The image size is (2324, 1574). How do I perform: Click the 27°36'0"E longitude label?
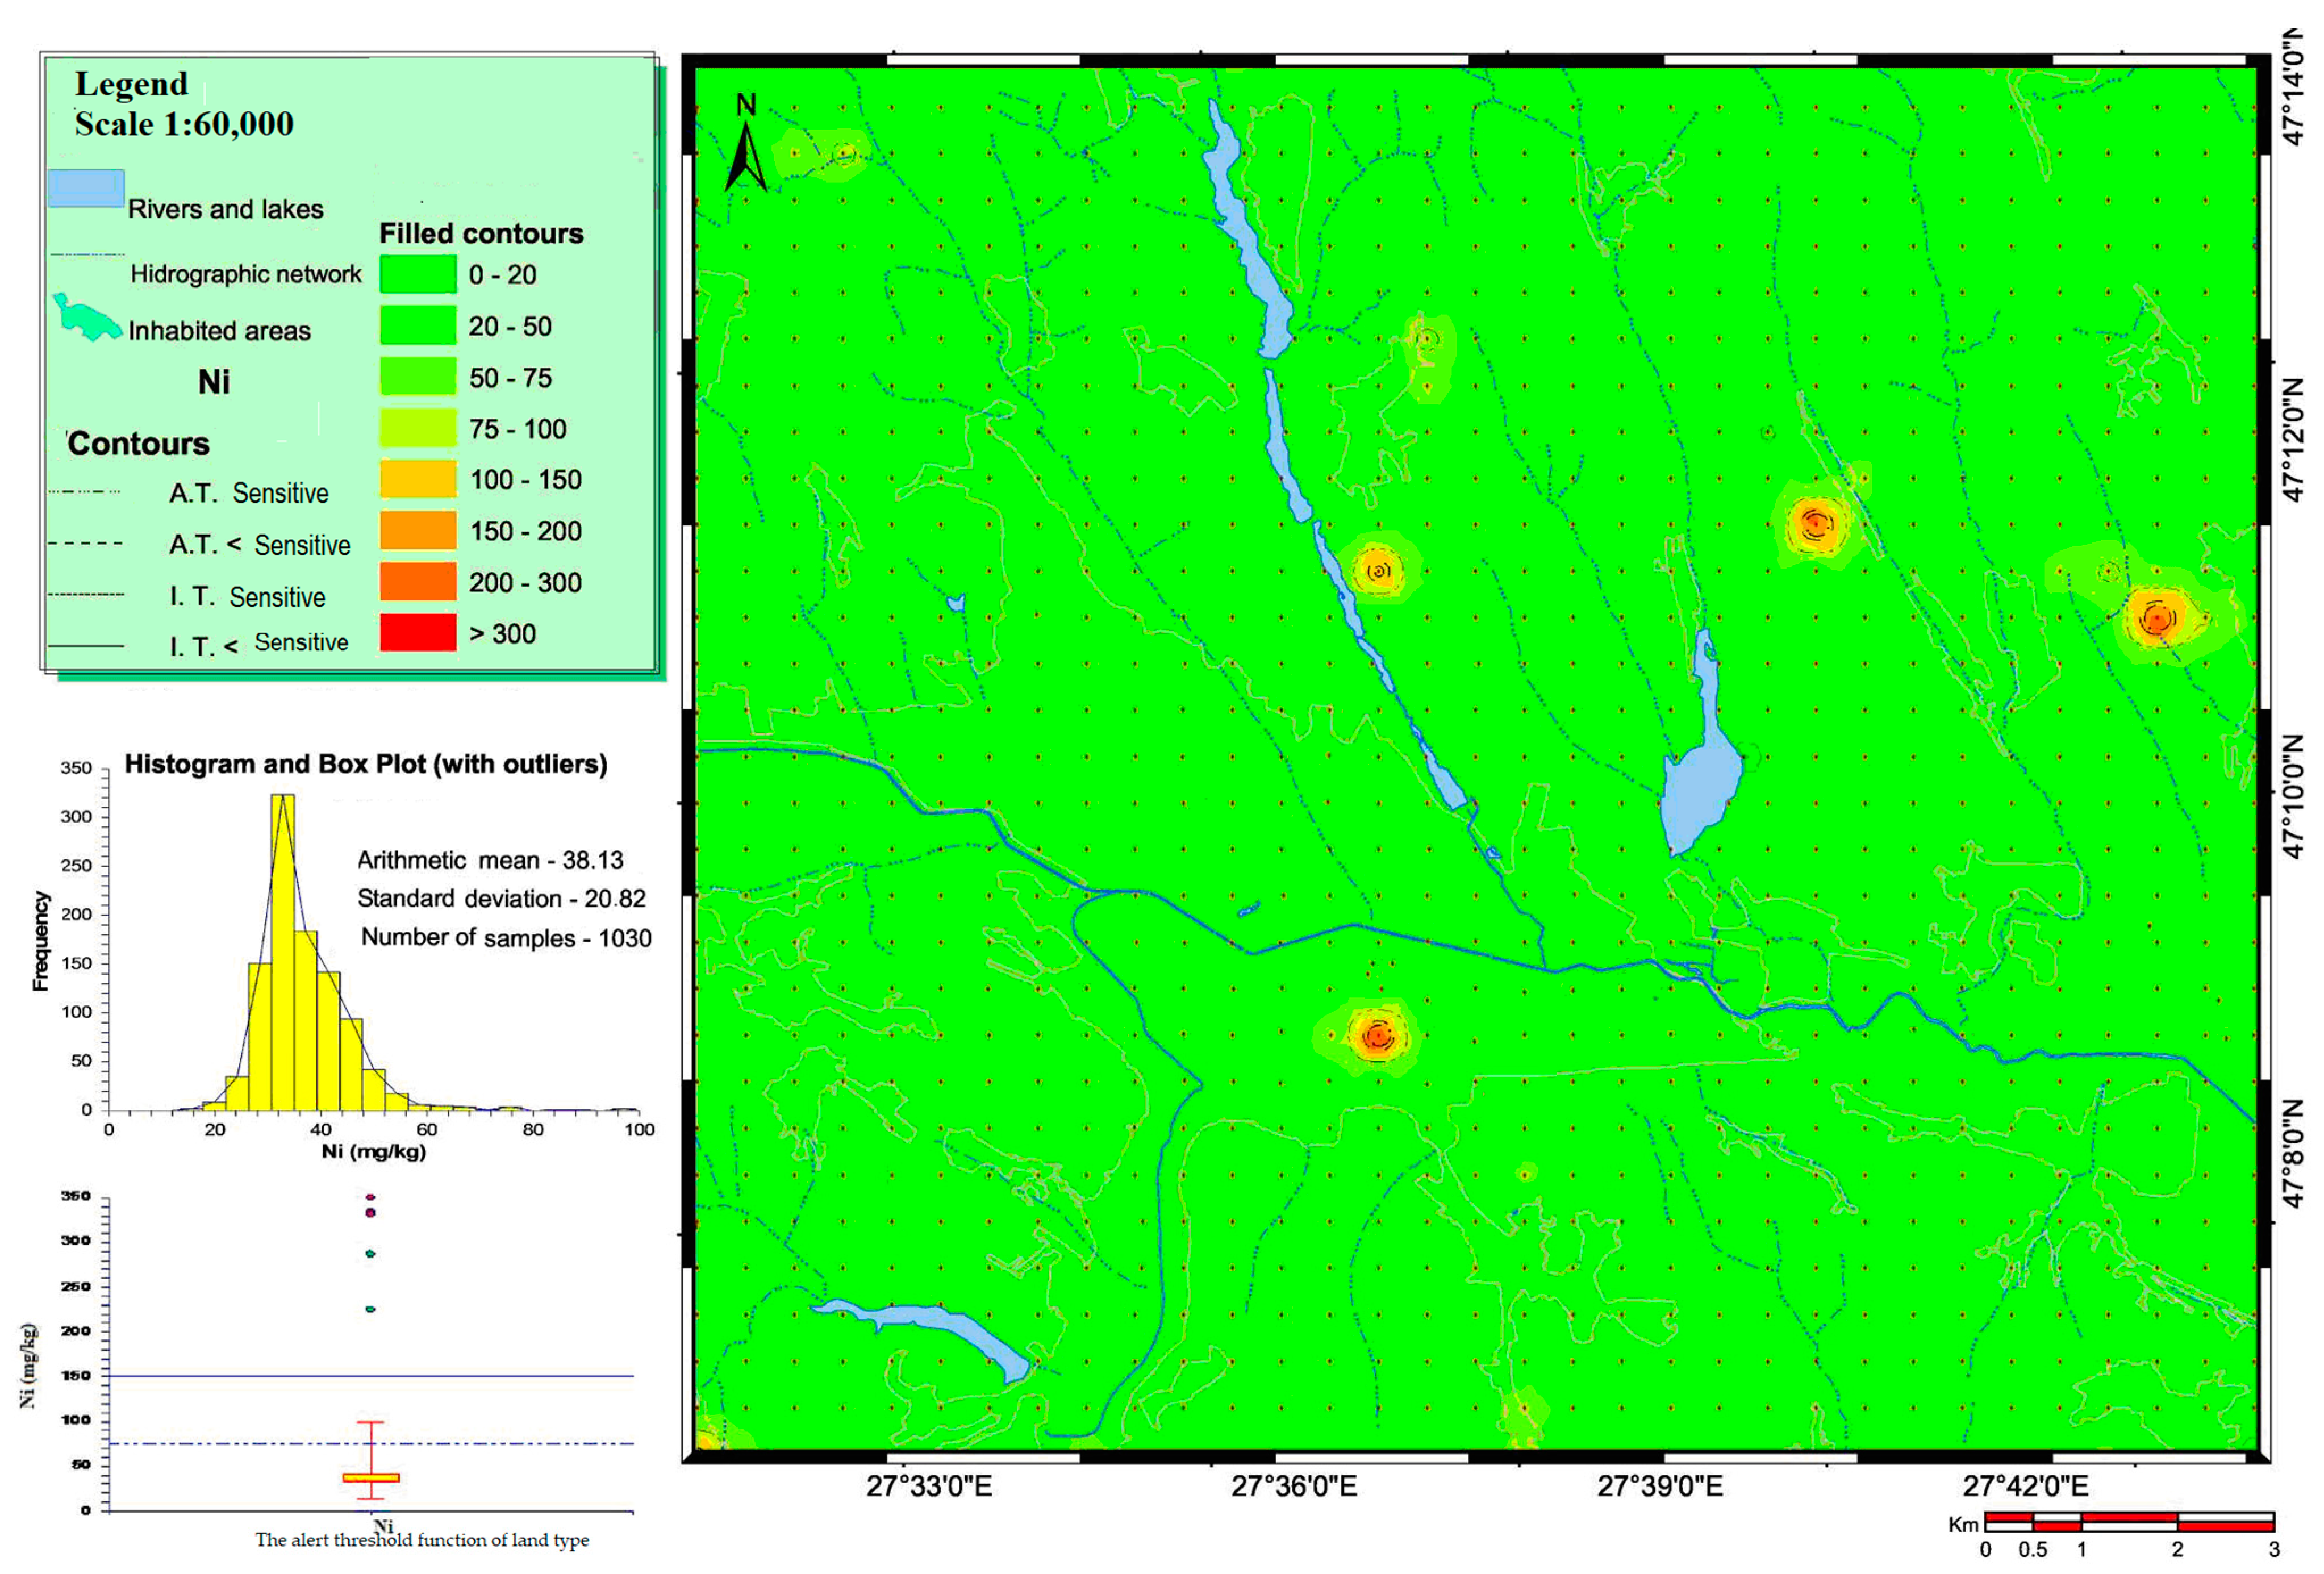pos(1293,1487)
